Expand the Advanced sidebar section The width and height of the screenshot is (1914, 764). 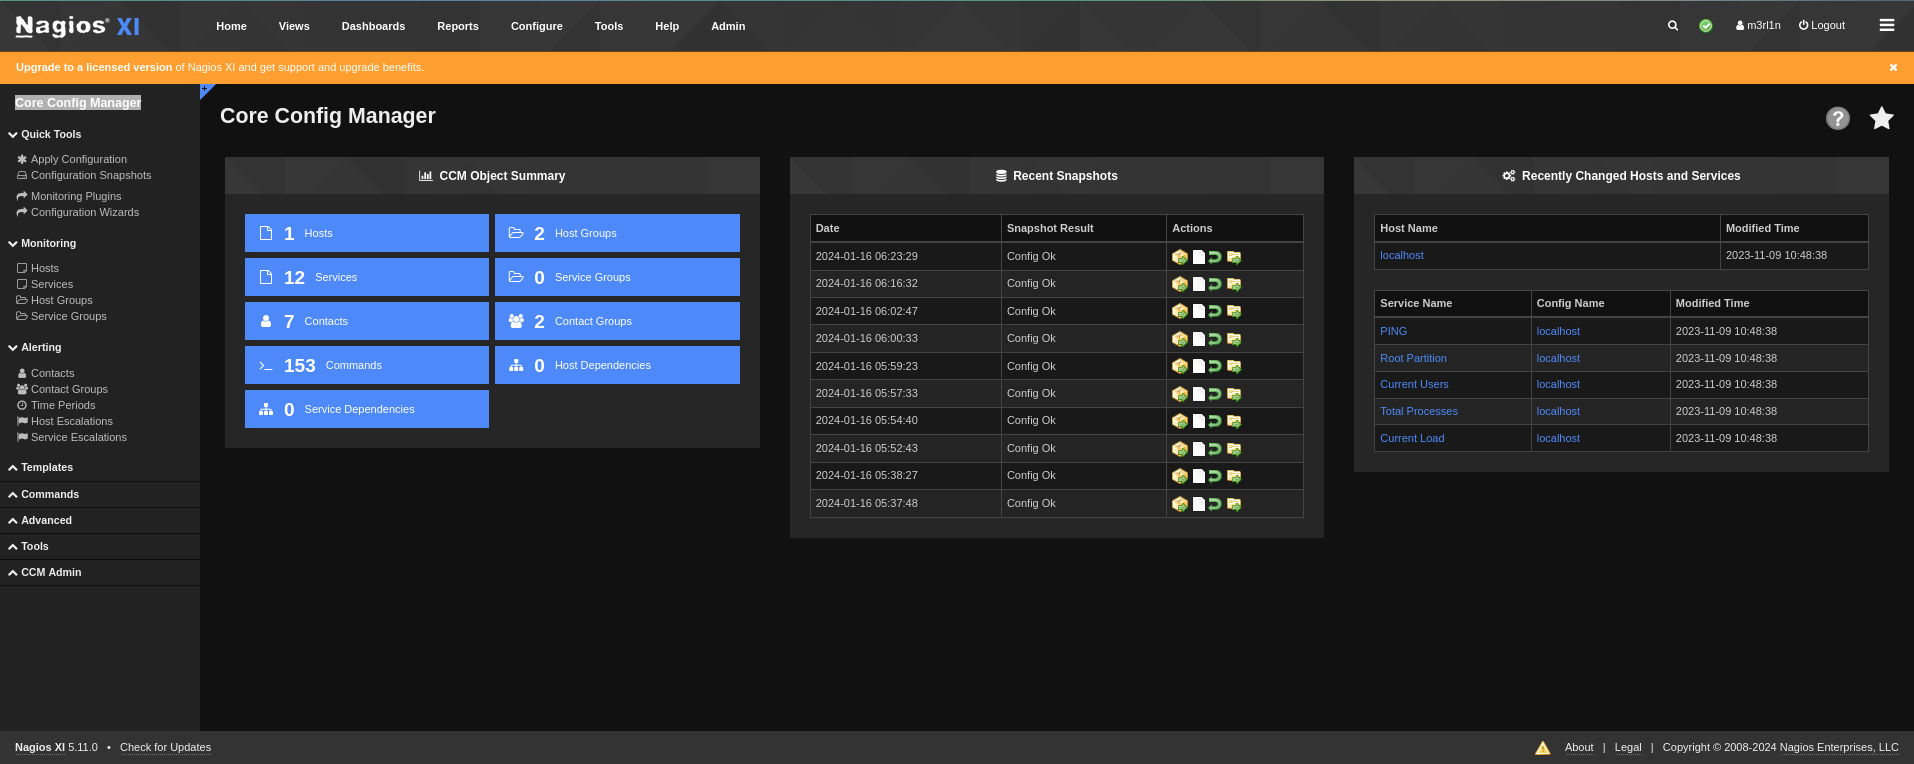pyautogui.click(x=40, y=520)
